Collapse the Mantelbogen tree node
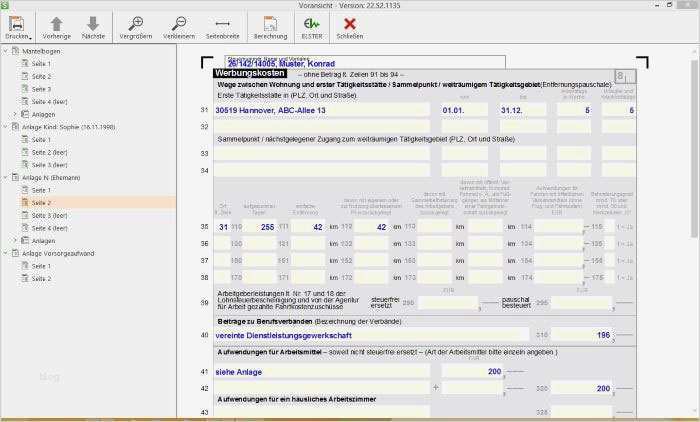The image size is (700, 422). pos(6,51)
